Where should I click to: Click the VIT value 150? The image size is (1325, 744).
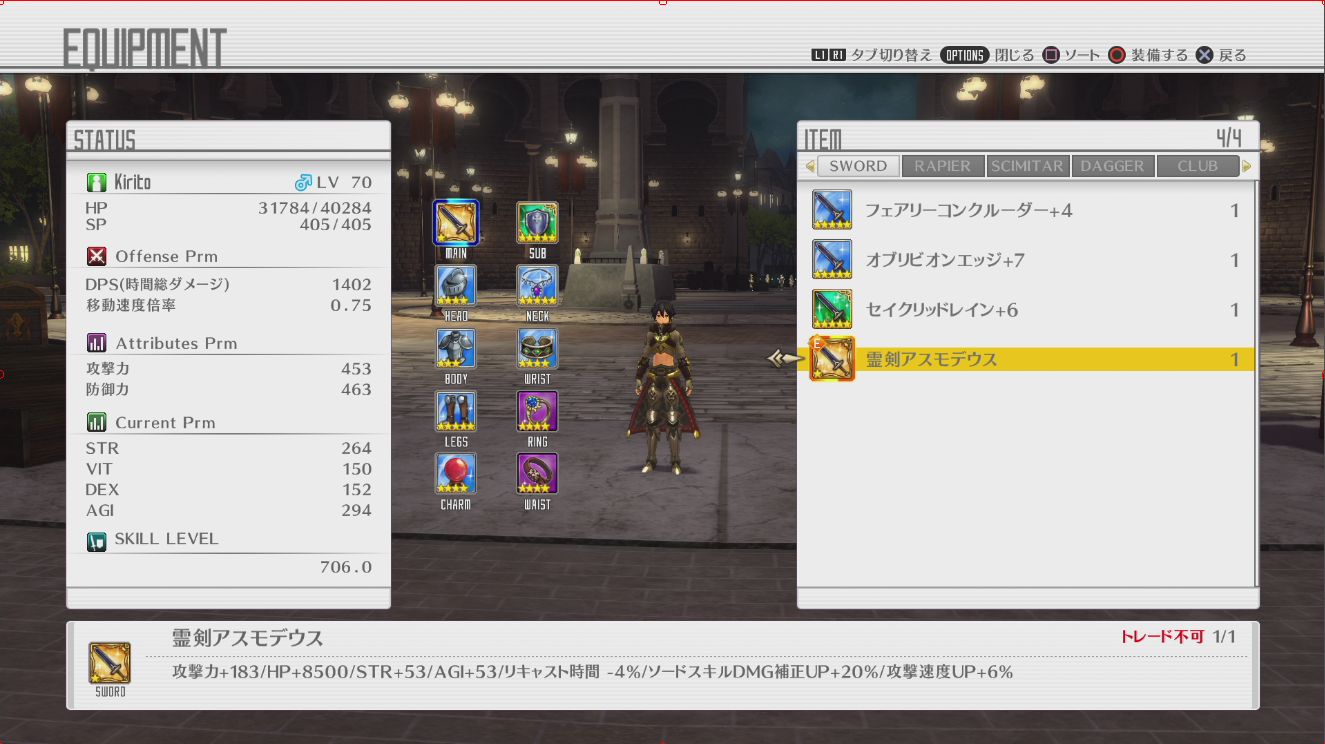click(x=356, y=470)
